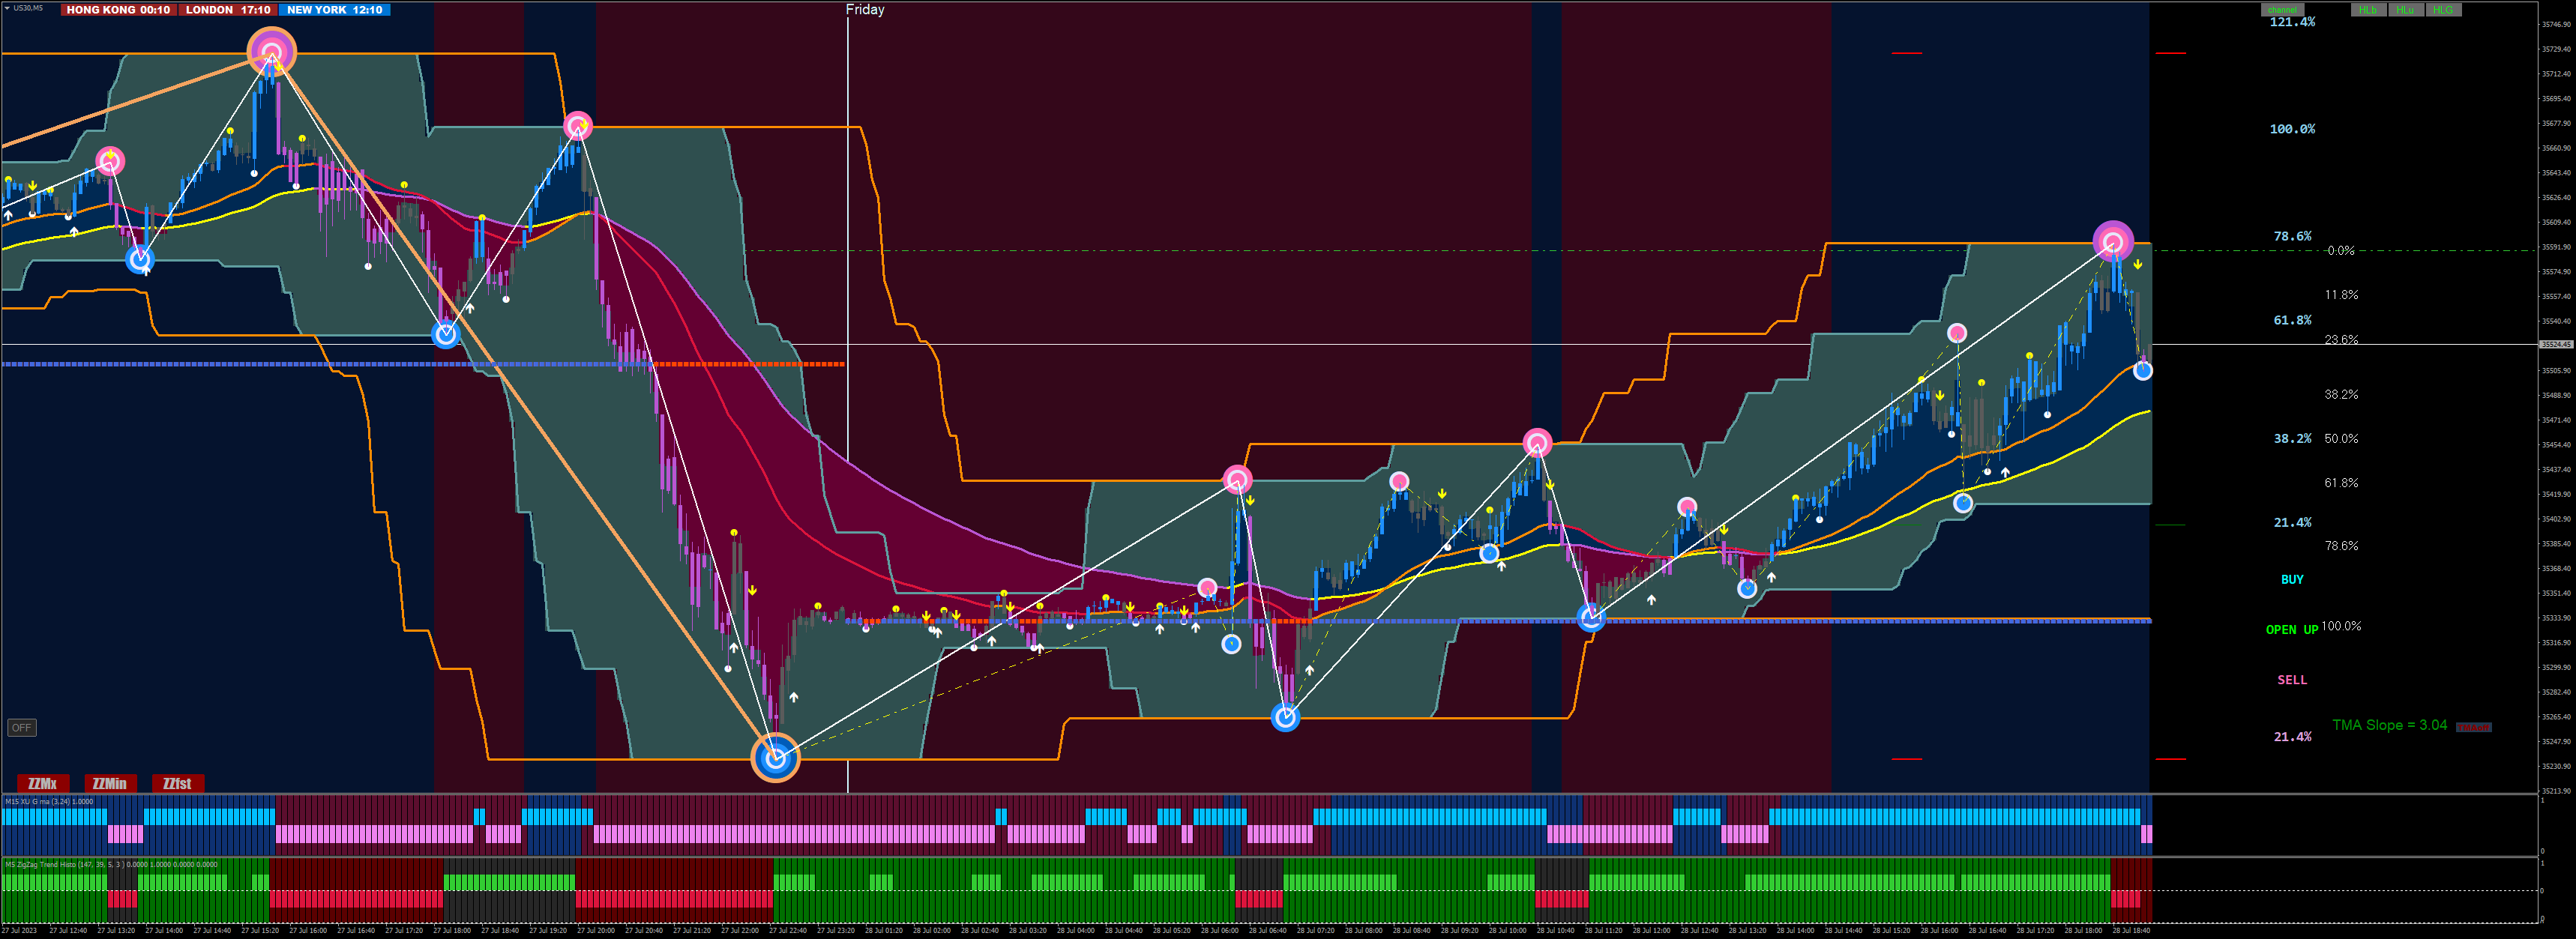Toggle the channel indicator button
This screenshot has height=939, width=2576.
(x=2282, y=10)
